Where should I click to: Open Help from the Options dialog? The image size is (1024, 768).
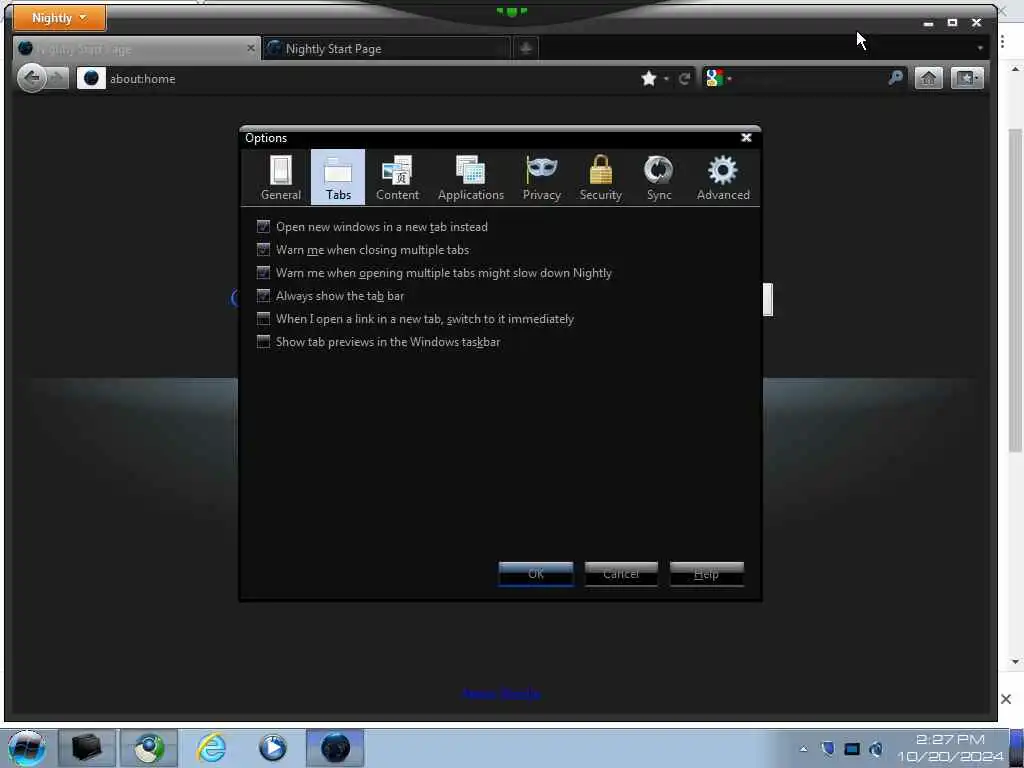click(707, 574)
